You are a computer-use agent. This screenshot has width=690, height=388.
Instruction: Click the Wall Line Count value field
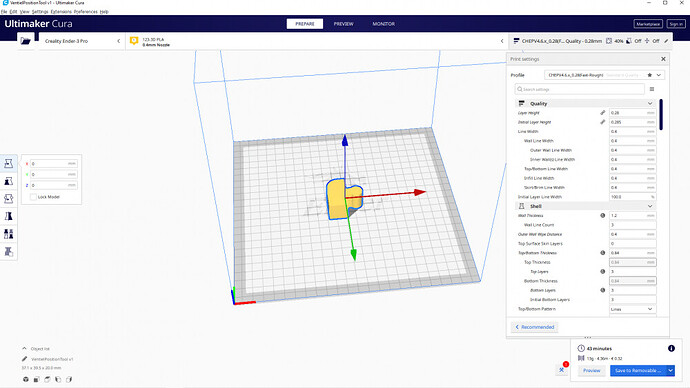pos(632,225)
